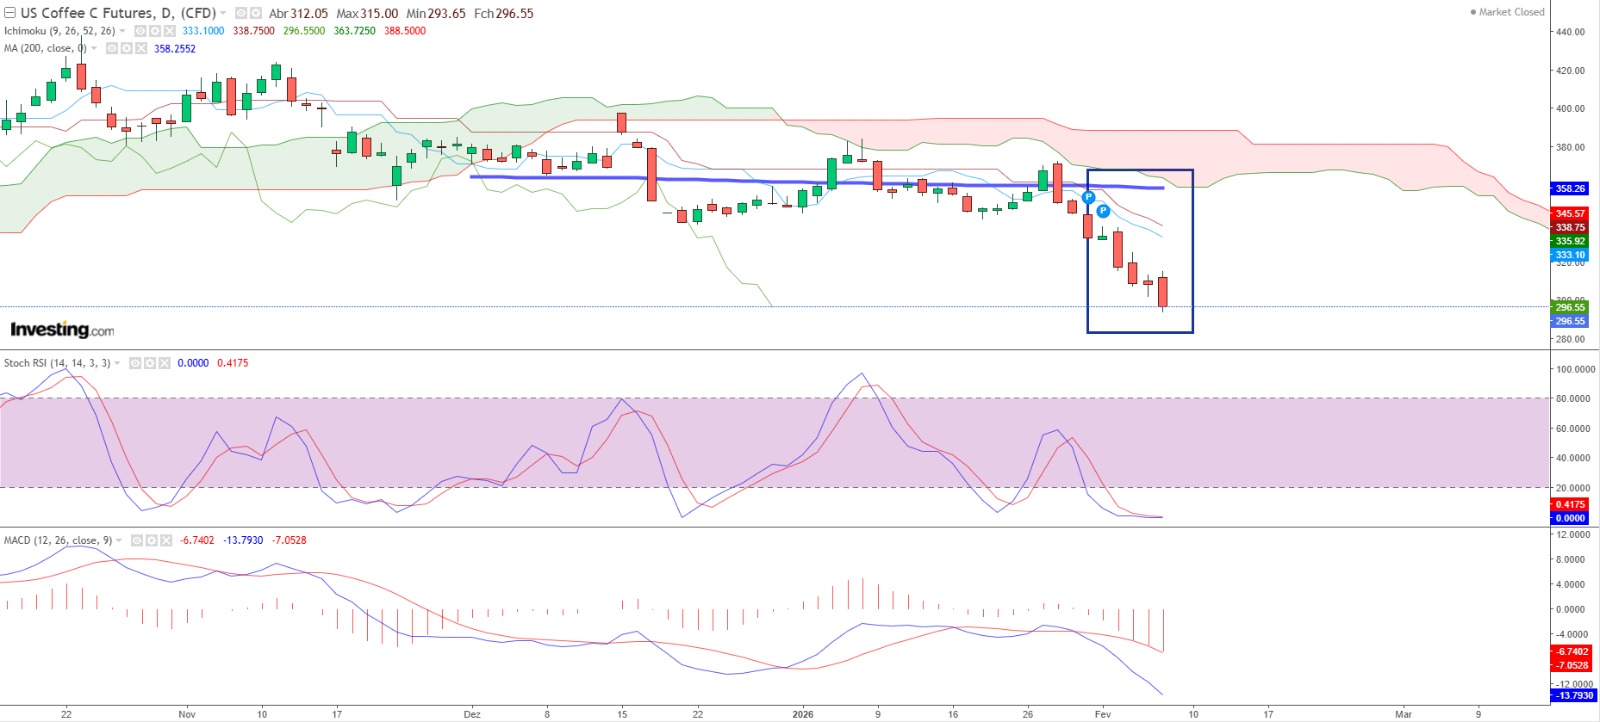Open Ichimoku indicator settings gear
The height and width of the screenshot is (722, 1600).
(x=155, y=31)
